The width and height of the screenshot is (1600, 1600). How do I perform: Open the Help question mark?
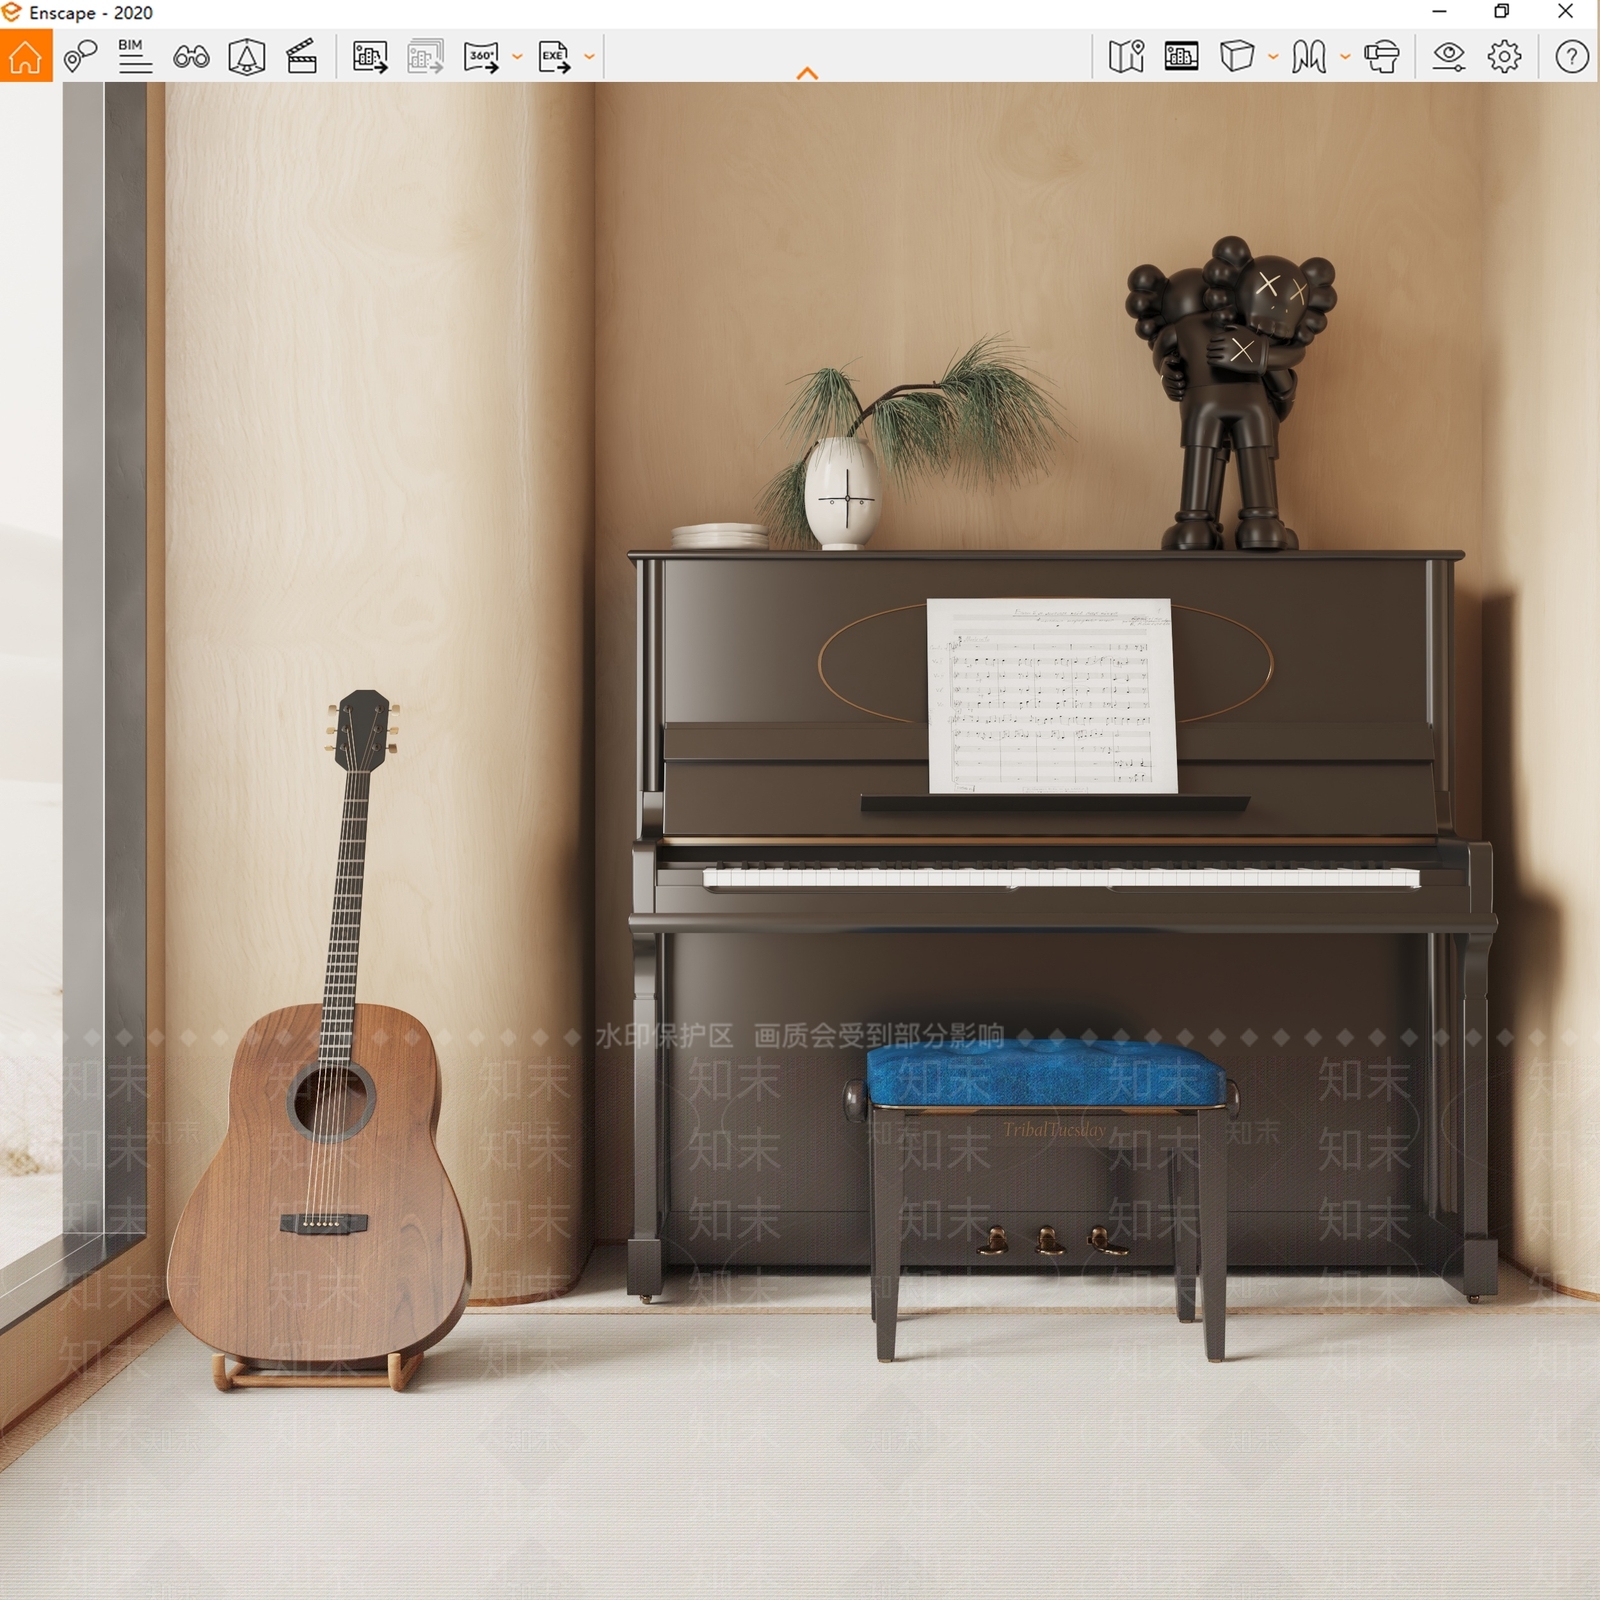(x=1572, y=56)
